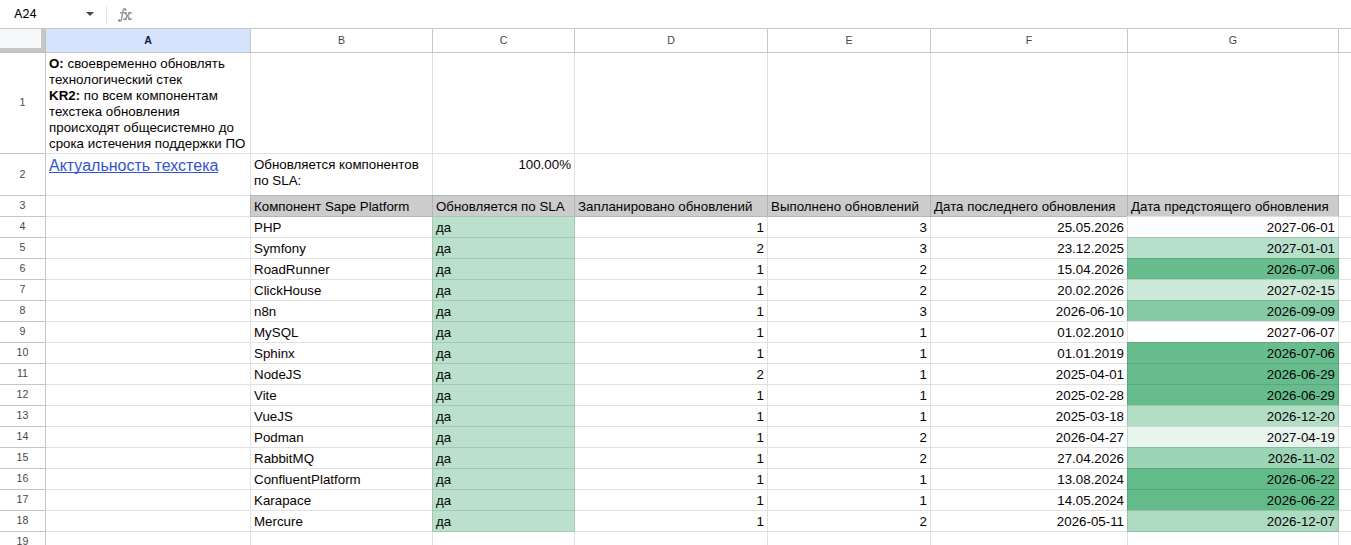This screenshot has width=1351, height=545.
Task: Select column A header
Action: 148,40
